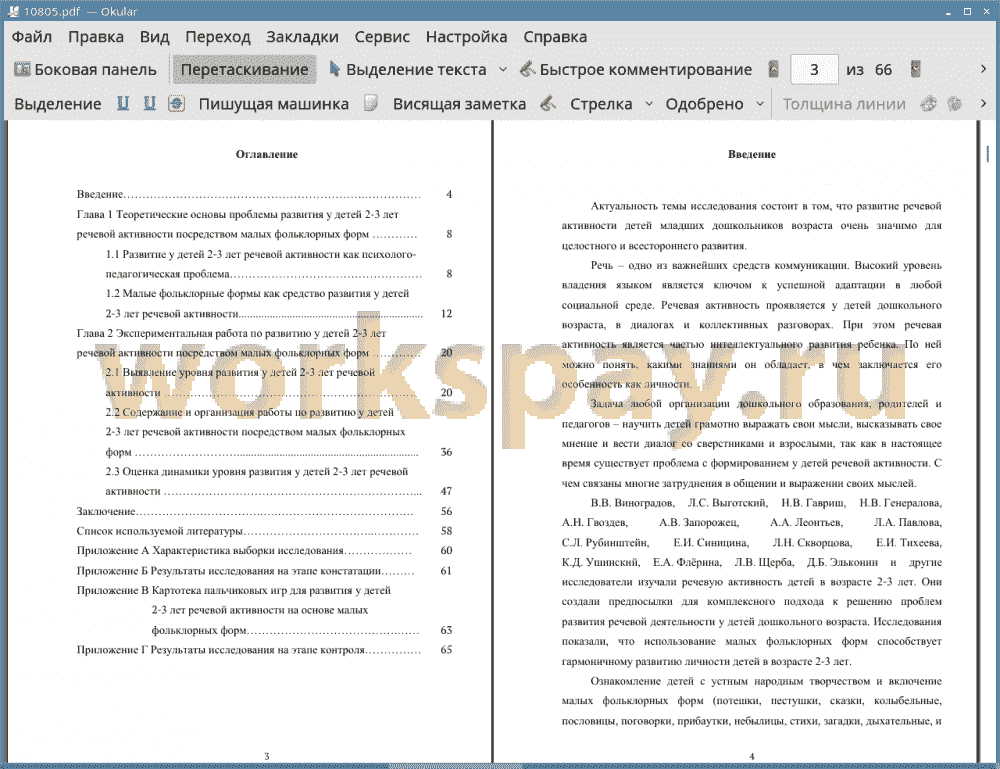Open the Правка menu

click(96, 37)
